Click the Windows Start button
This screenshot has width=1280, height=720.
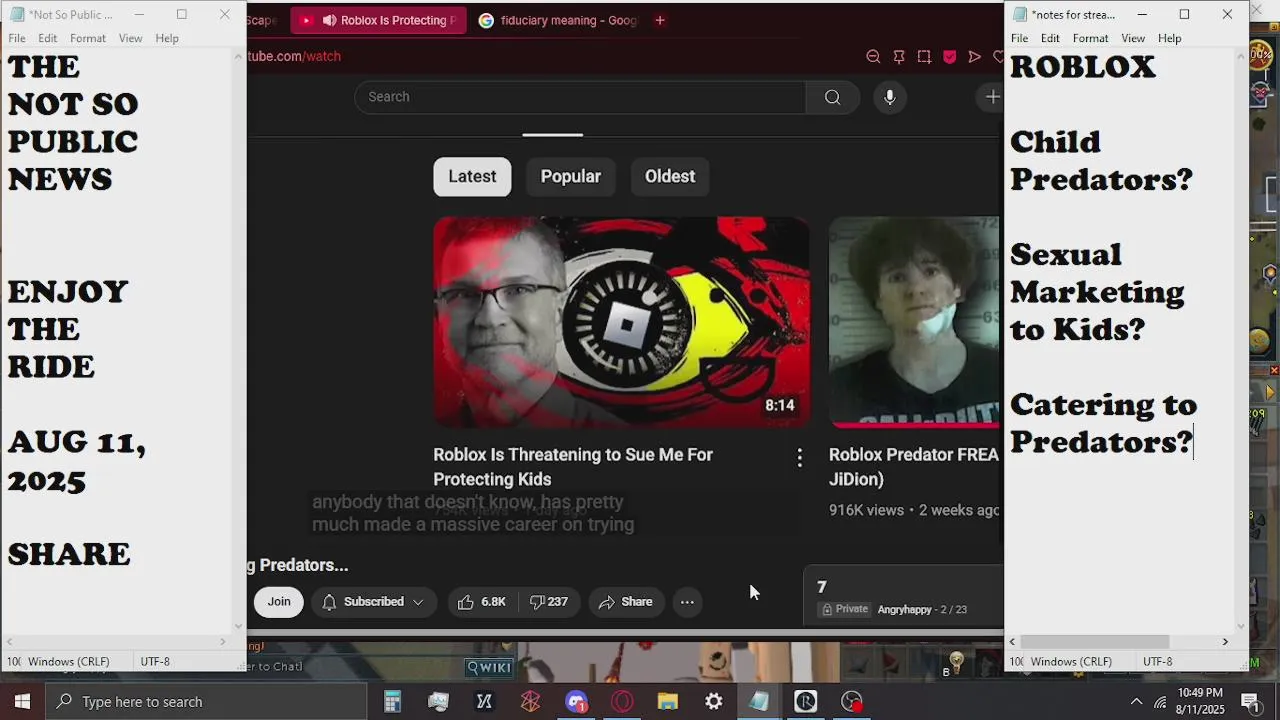click(x=22, y=702)
